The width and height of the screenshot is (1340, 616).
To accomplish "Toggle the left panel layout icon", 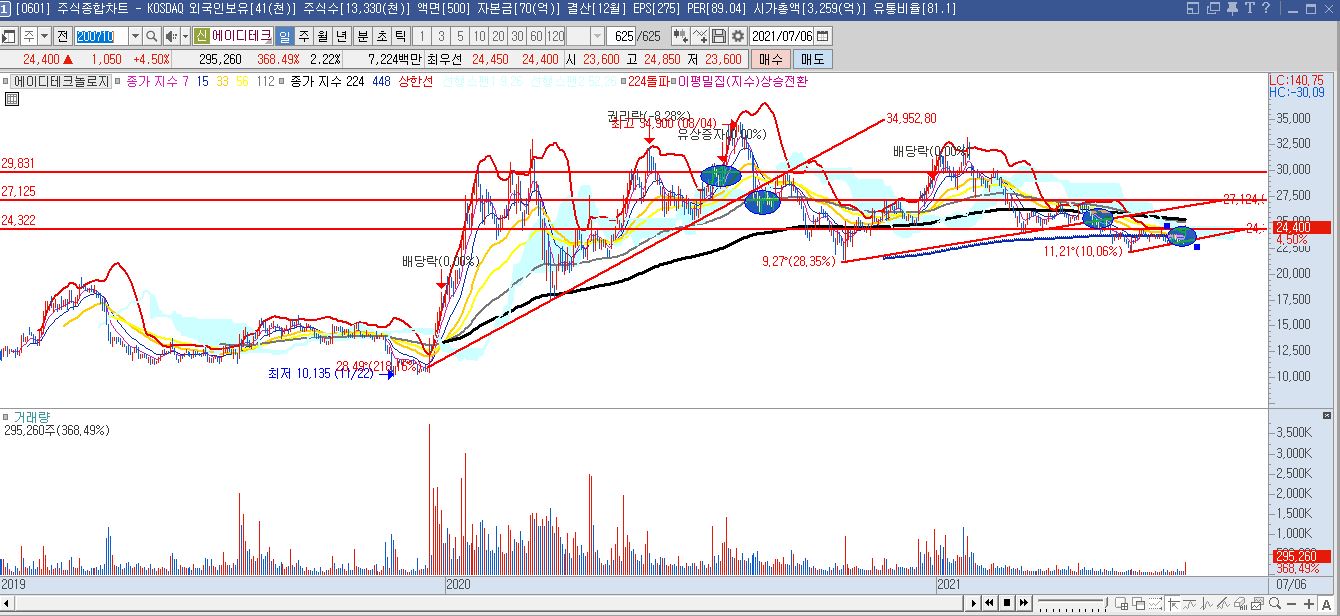I will pos(9,36).
